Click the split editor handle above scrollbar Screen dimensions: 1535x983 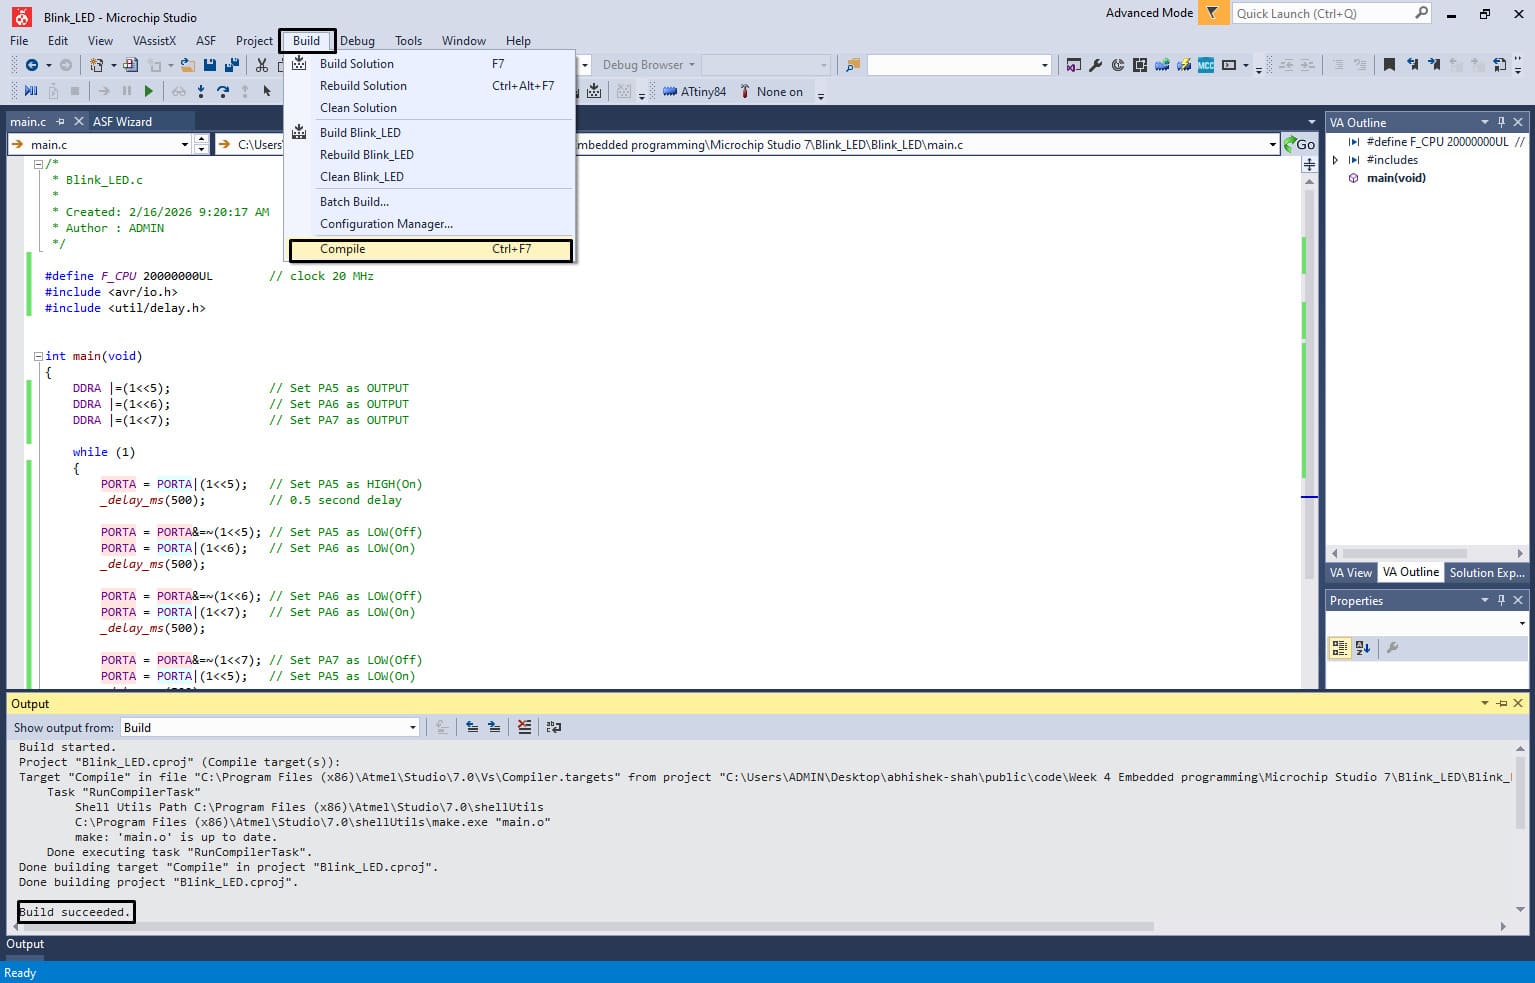[x=1309, y=164]
